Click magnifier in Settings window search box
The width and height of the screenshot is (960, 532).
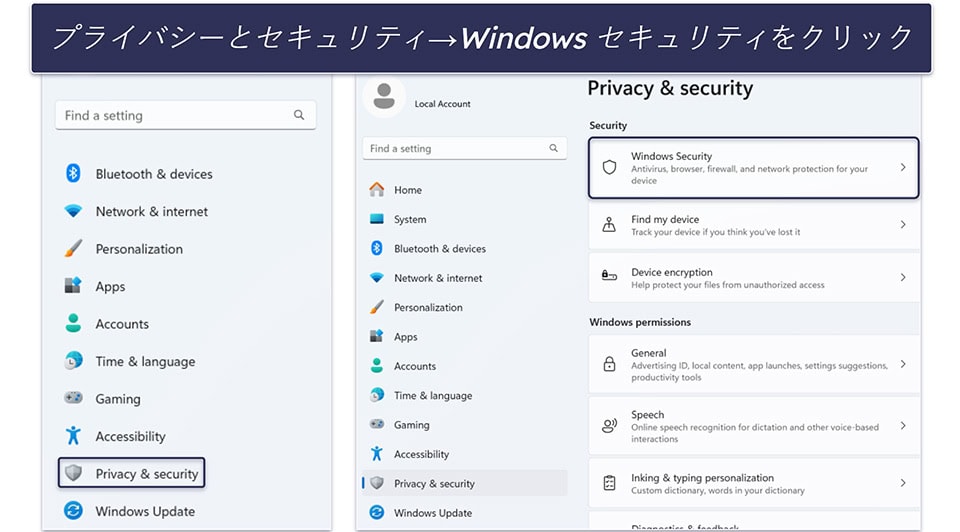click(x=553, y=148)
